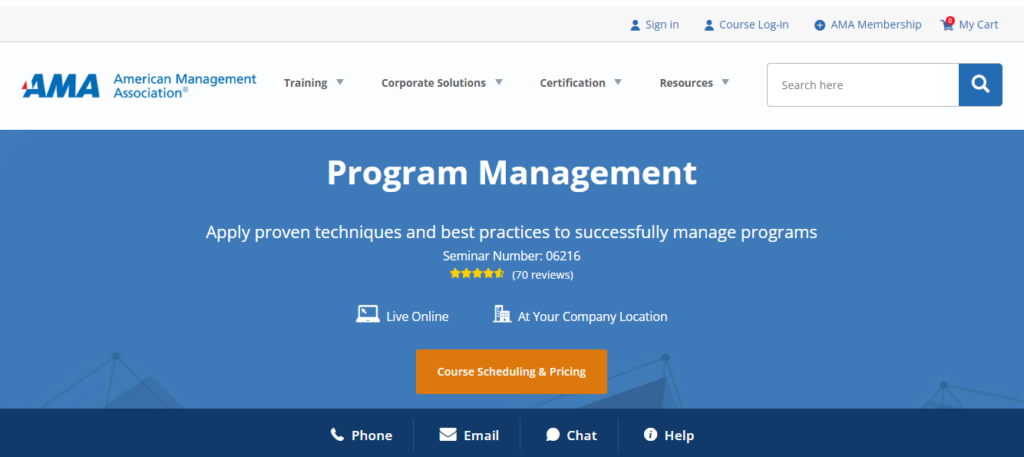Click the American Management Association text
This screenshot has width=1024, height=457.
click(185, 86)
